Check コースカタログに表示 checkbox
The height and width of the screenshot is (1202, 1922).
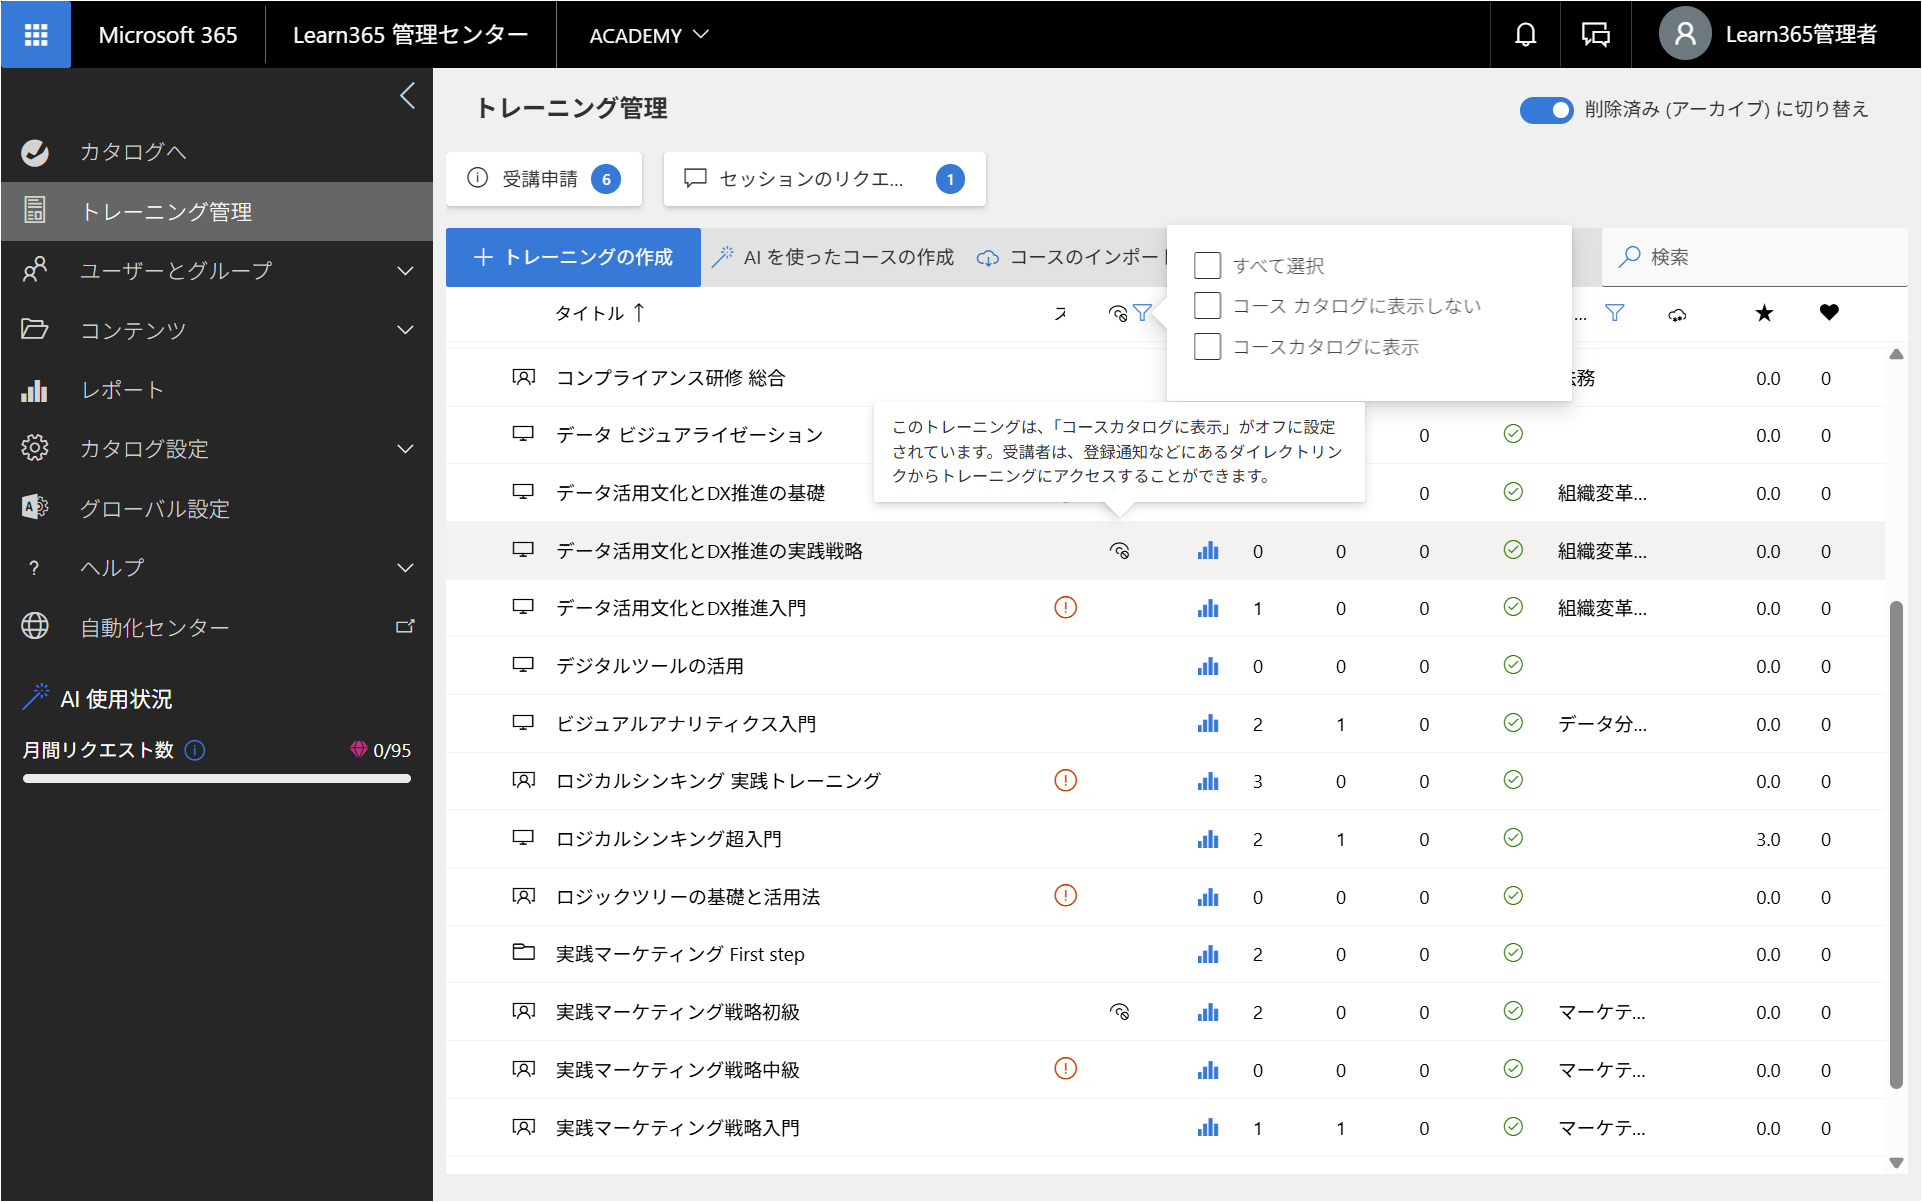[x=1207, y=346]
